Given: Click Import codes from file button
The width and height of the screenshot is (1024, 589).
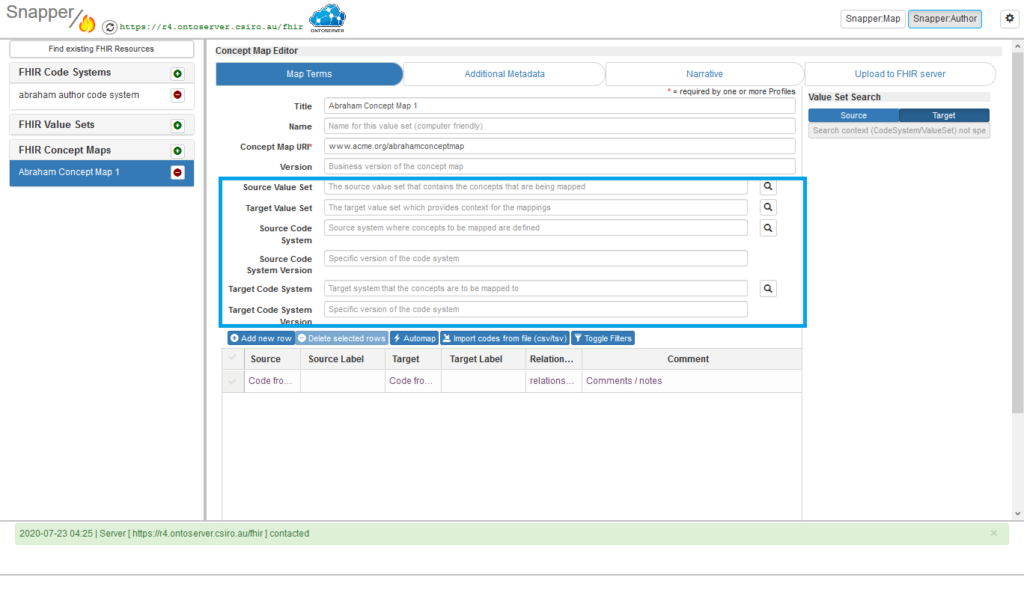Looking at the screenshot, I should tap(505, 338).
